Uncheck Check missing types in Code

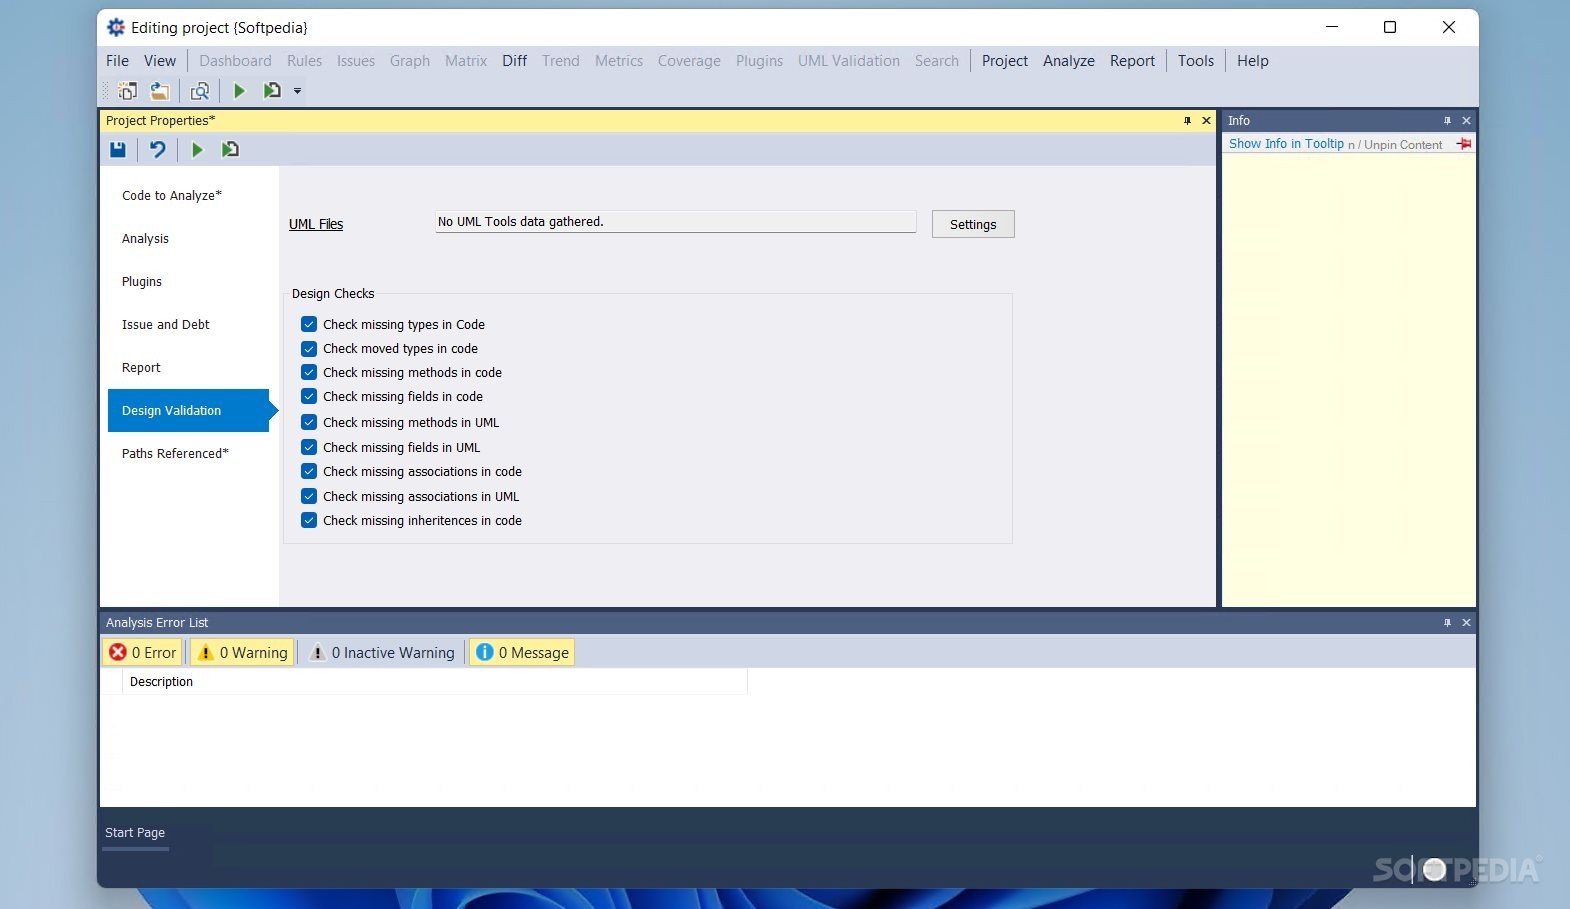tap(309, 324)
